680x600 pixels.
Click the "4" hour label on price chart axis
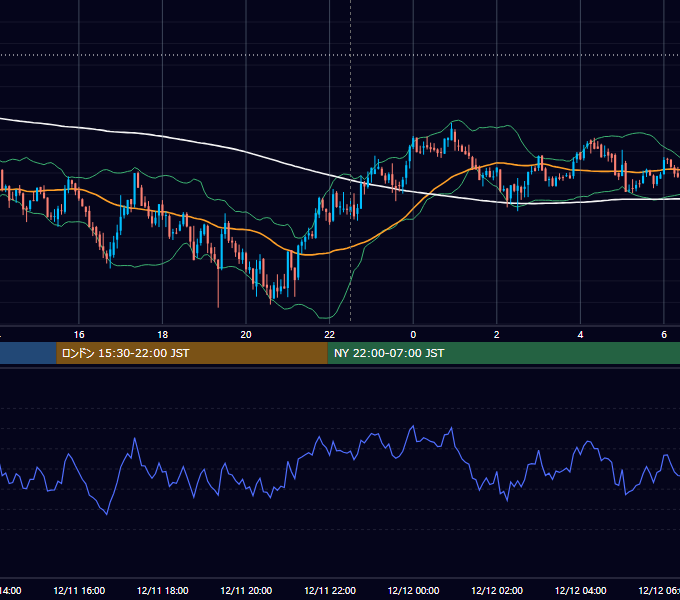[580, 335]
